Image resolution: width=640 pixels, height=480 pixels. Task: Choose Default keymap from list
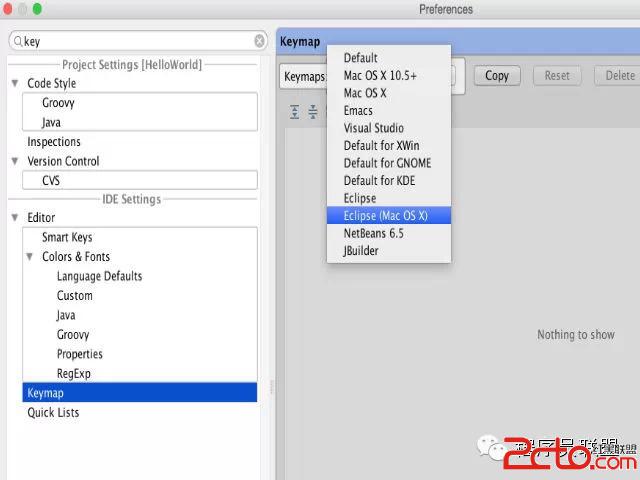point(389,58)
